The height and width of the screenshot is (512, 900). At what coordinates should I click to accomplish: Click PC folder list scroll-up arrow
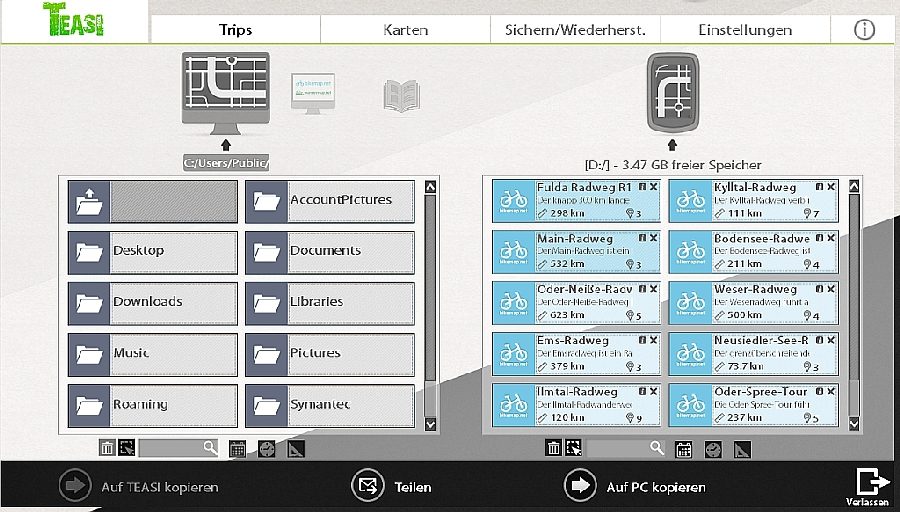430,187
